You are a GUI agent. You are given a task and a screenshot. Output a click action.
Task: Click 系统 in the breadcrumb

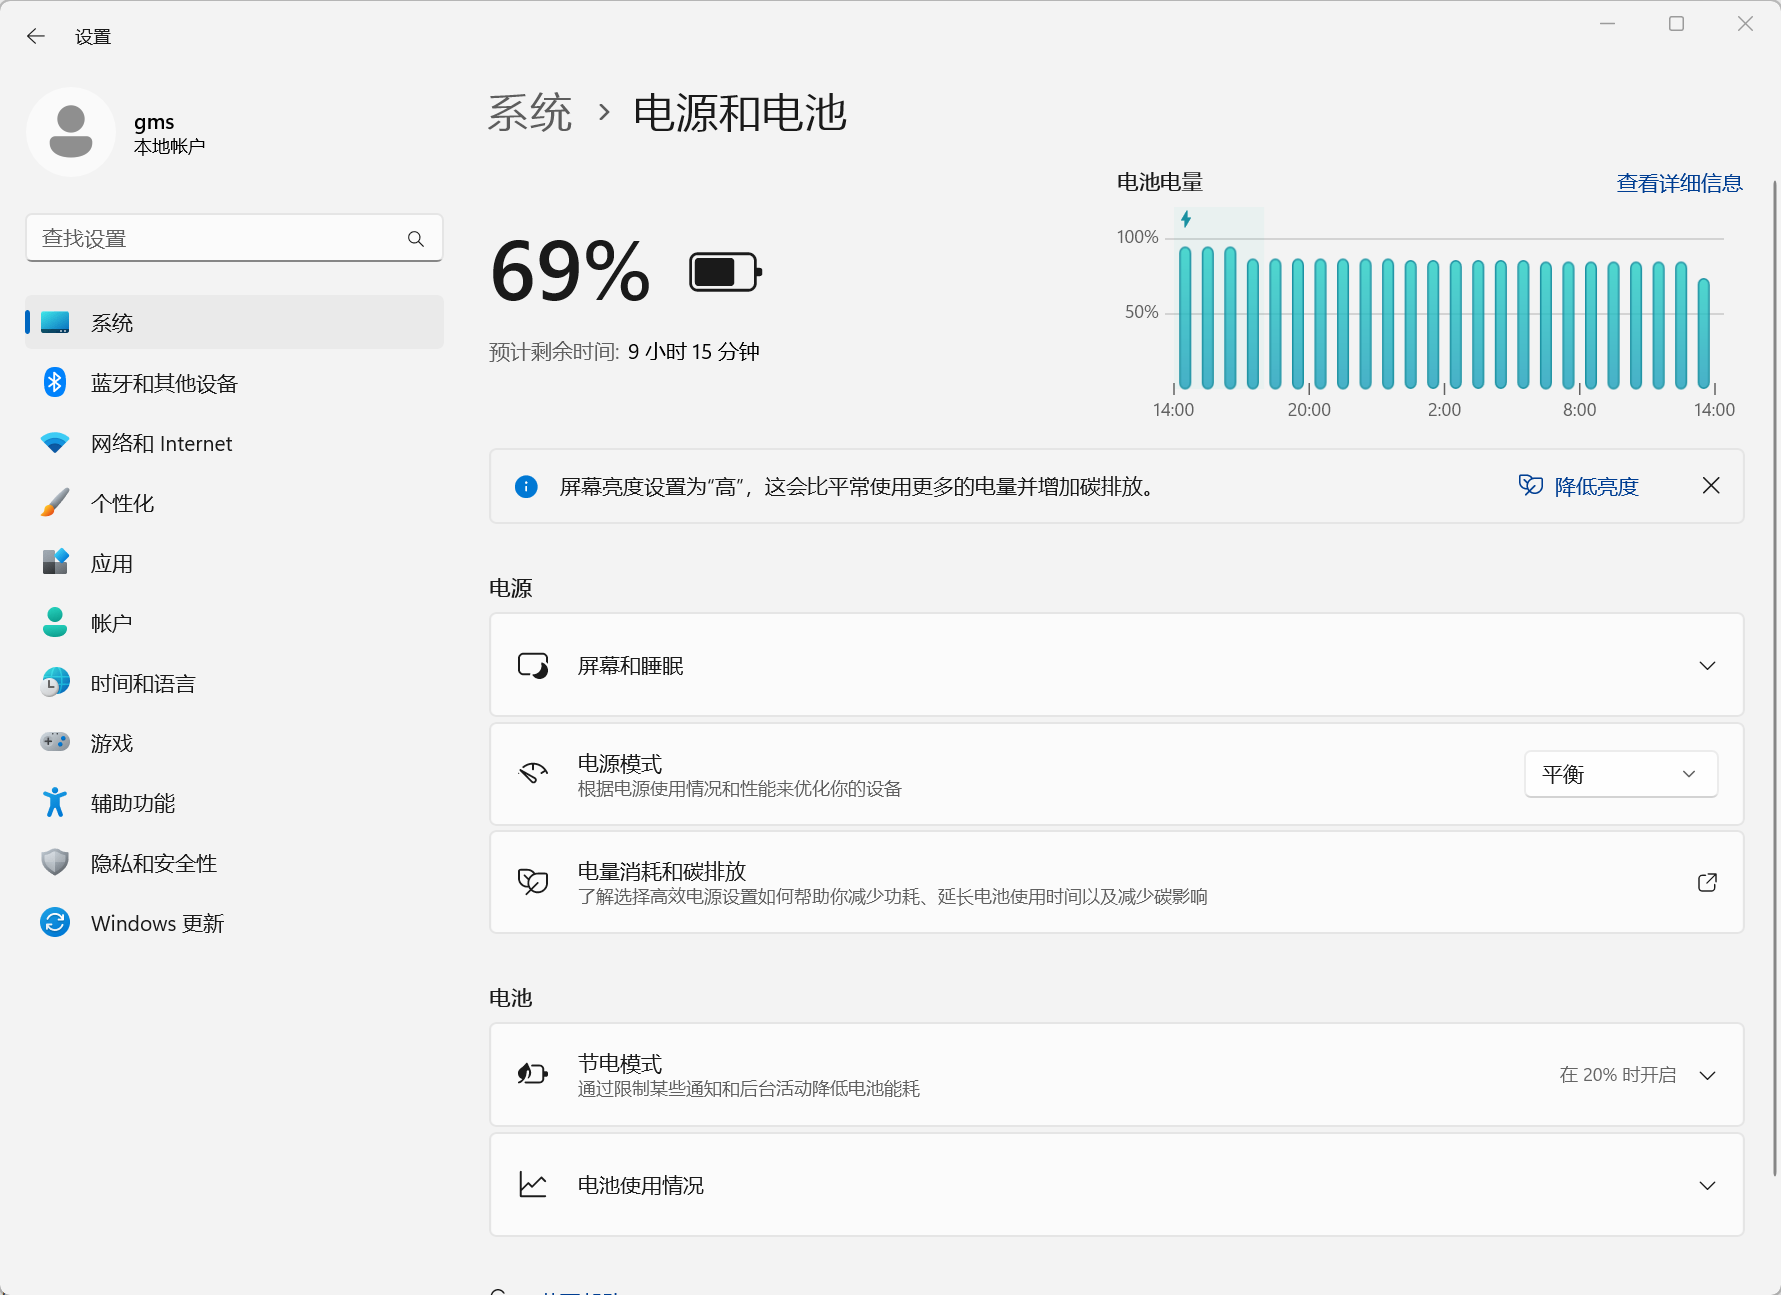(530, 112)
